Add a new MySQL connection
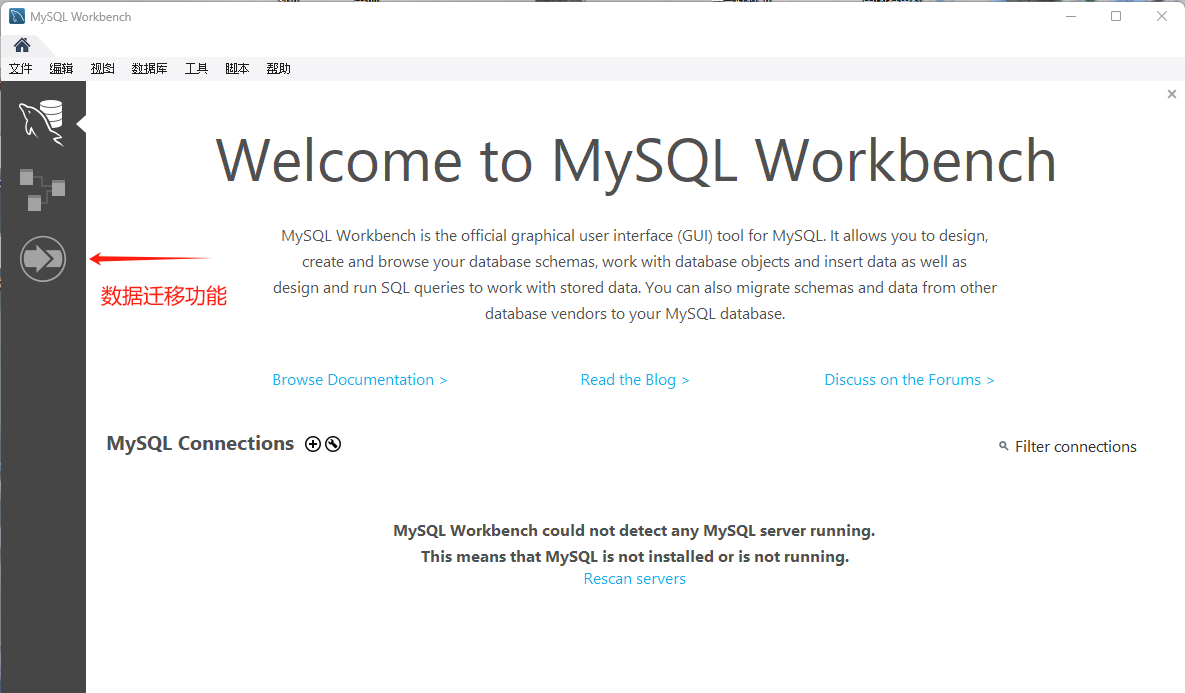This screenshot has width=1185, height=693. [313, 444]
